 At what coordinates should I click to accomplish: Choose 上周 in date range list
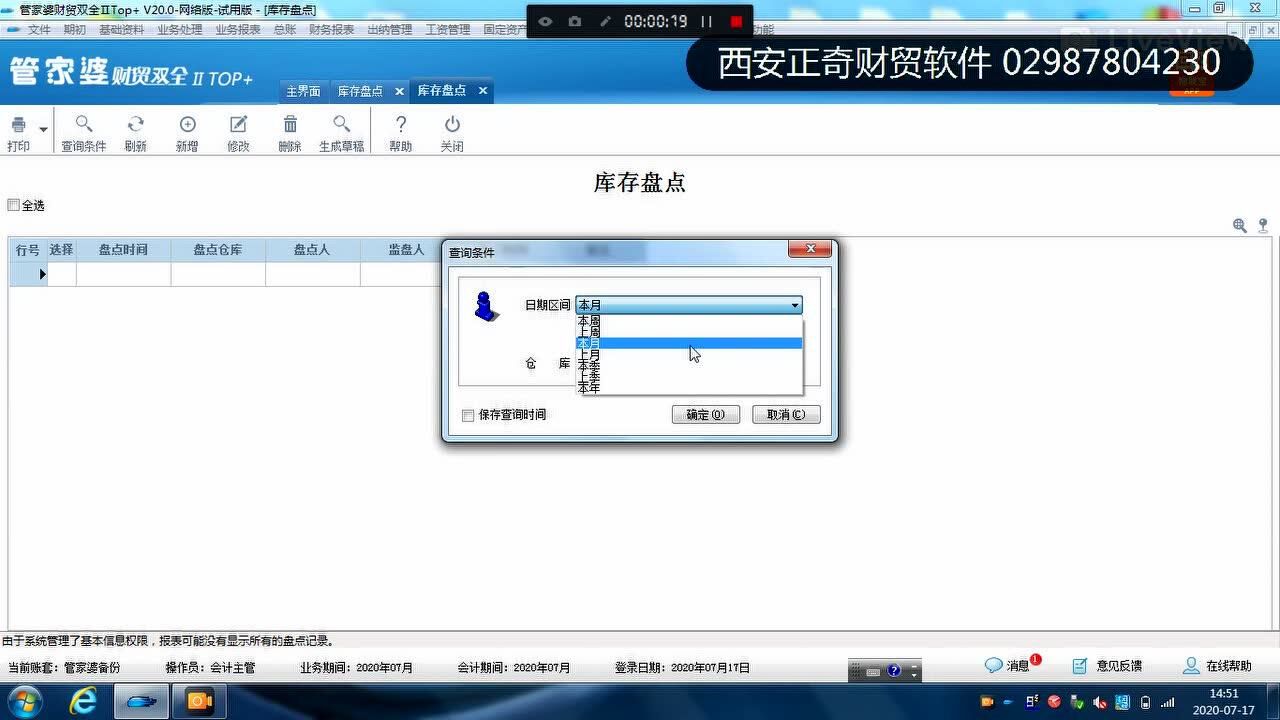point(689,332)
